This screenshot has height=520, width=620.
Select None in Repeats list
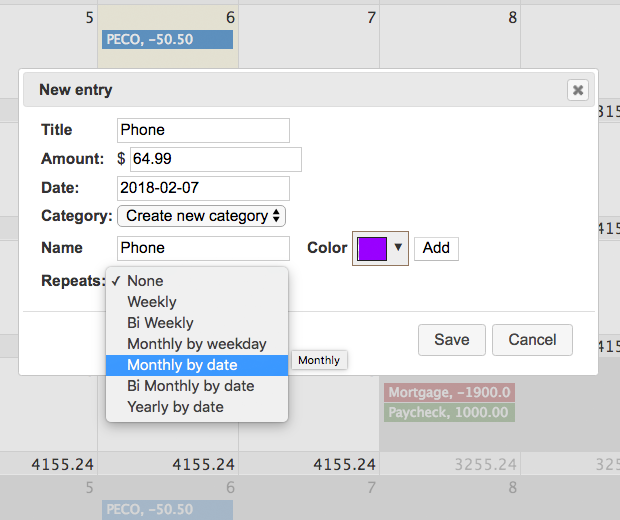(145, 281)
